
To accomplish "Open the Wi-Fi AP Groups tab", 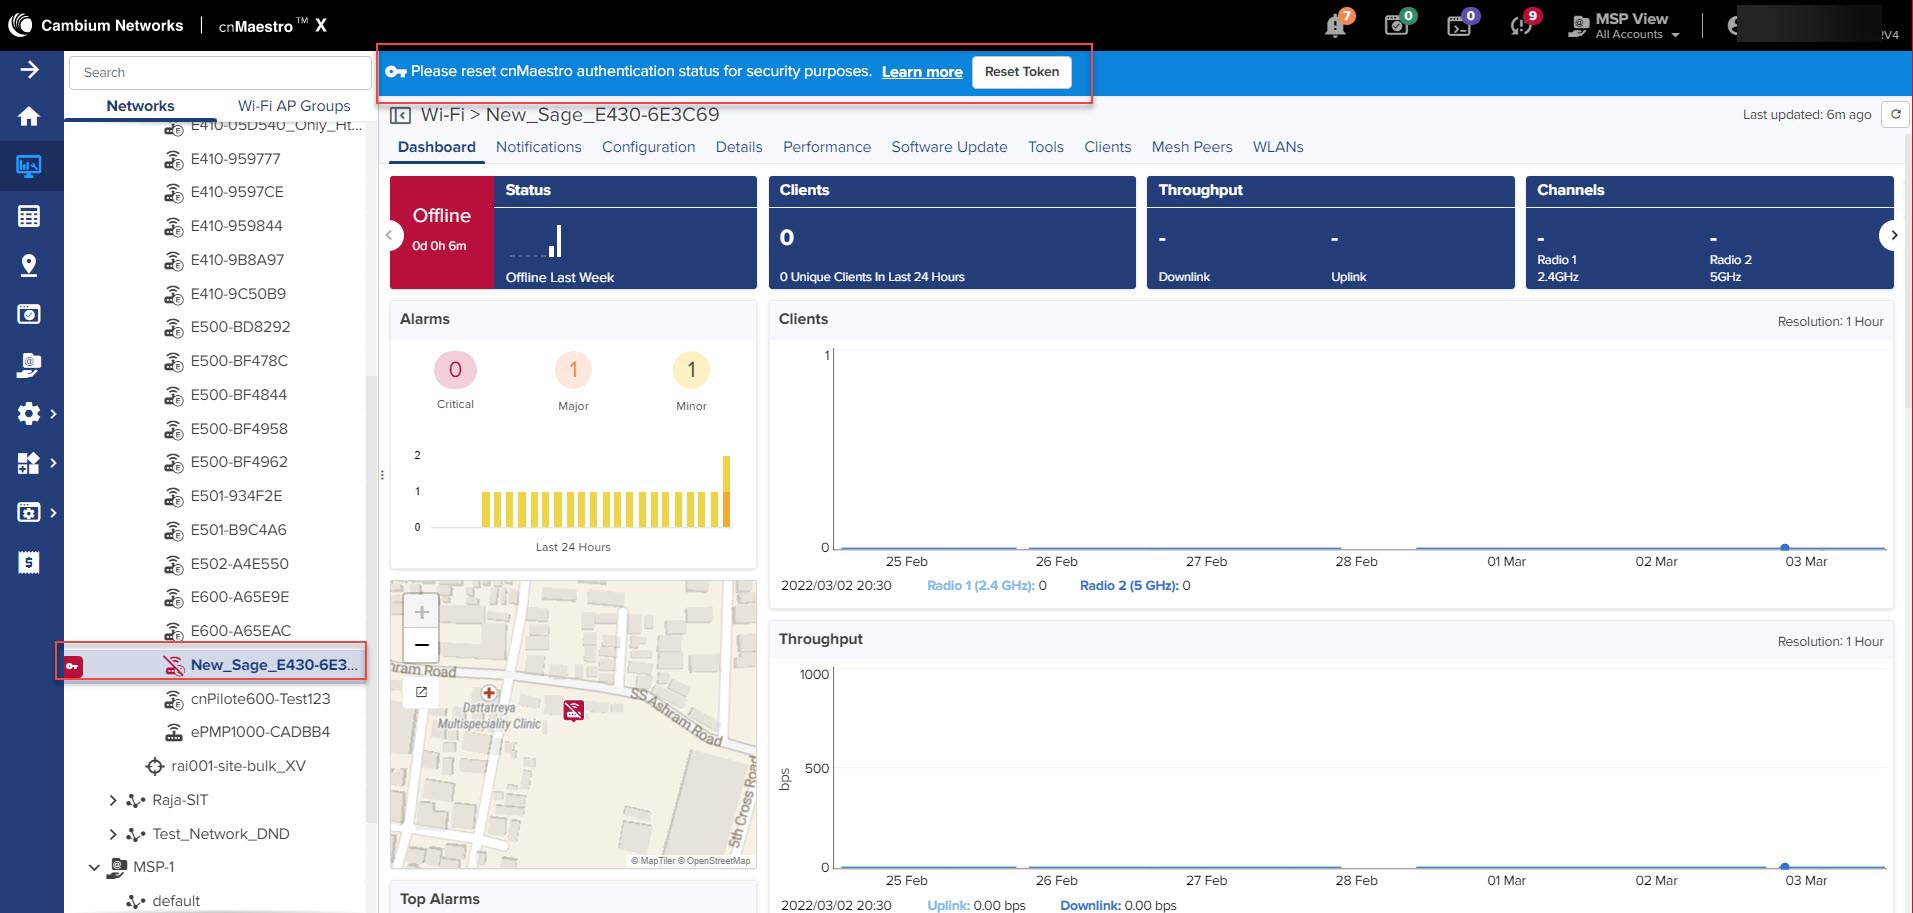I will click(294, 106).
